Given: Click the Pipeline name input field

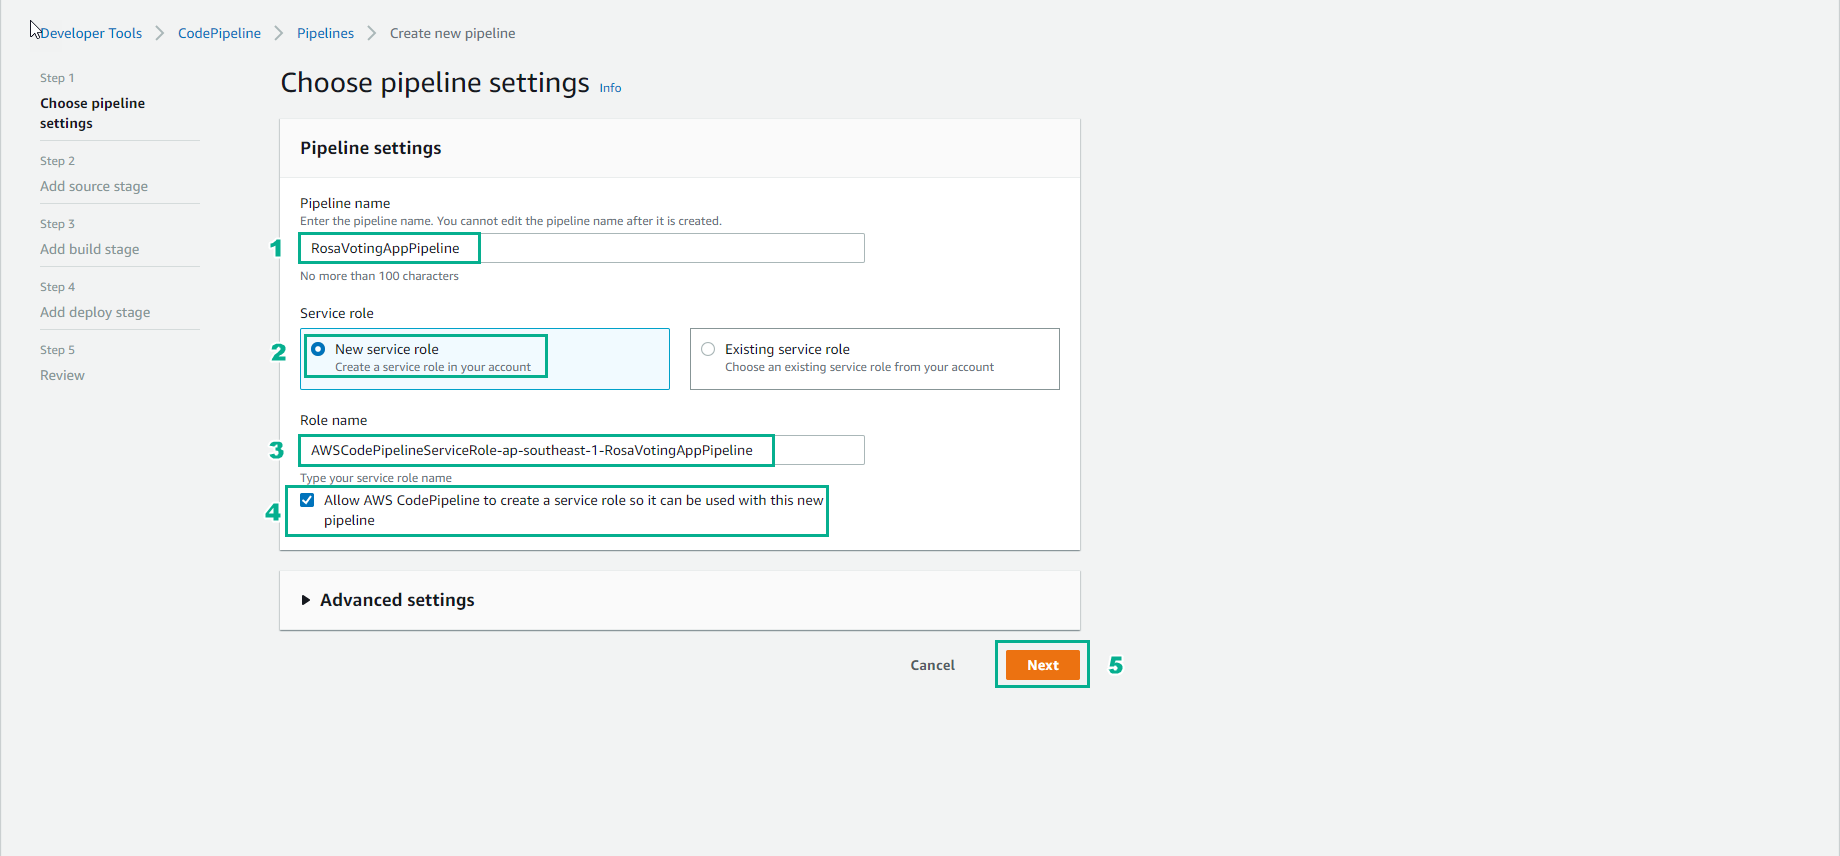Looking at the screenshot, I should (x=582, y=248).
